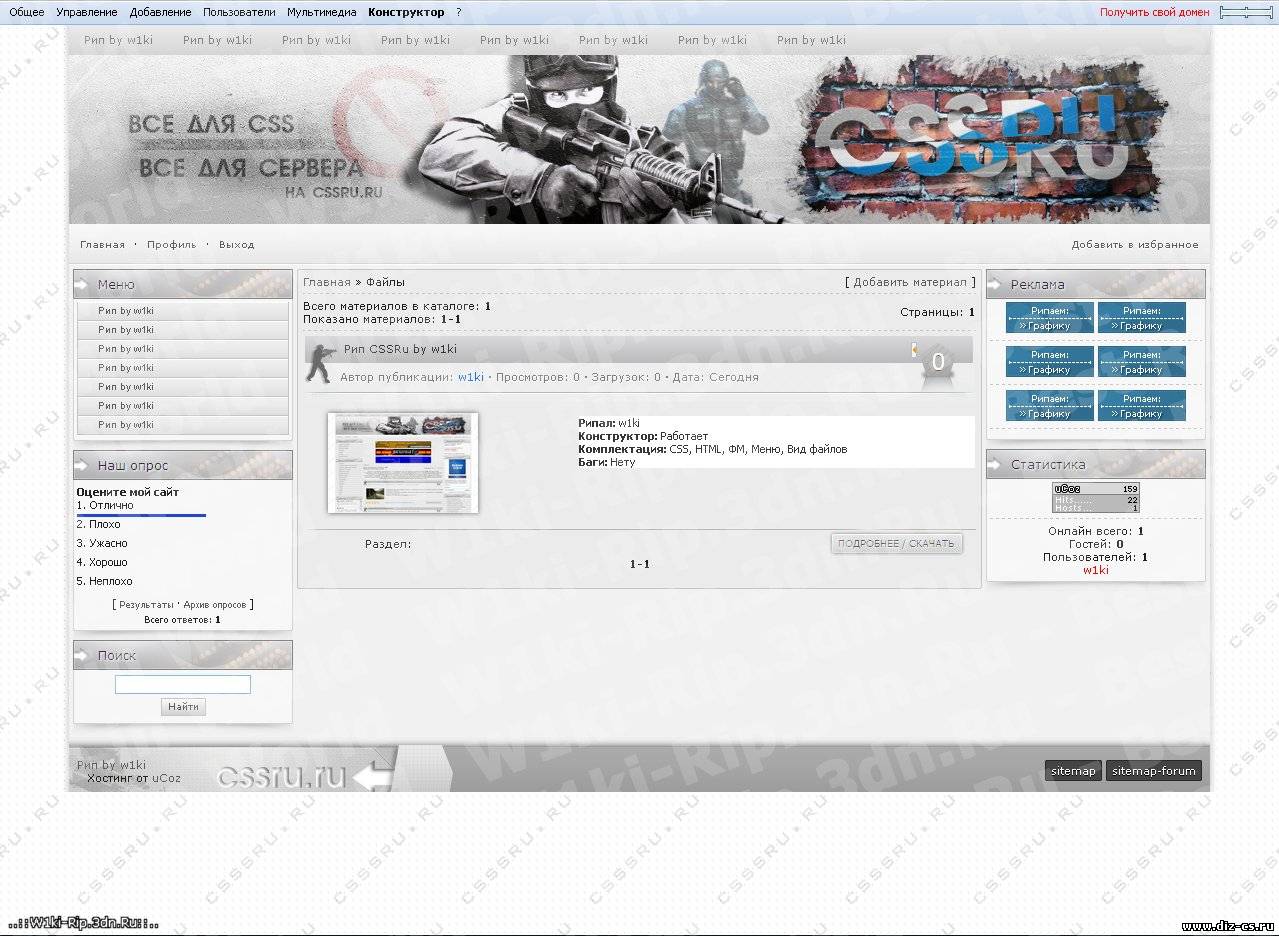Click the uCoz hits counter badge
The width and height of the screenshot is (1279, 936).
[1096, 498]
